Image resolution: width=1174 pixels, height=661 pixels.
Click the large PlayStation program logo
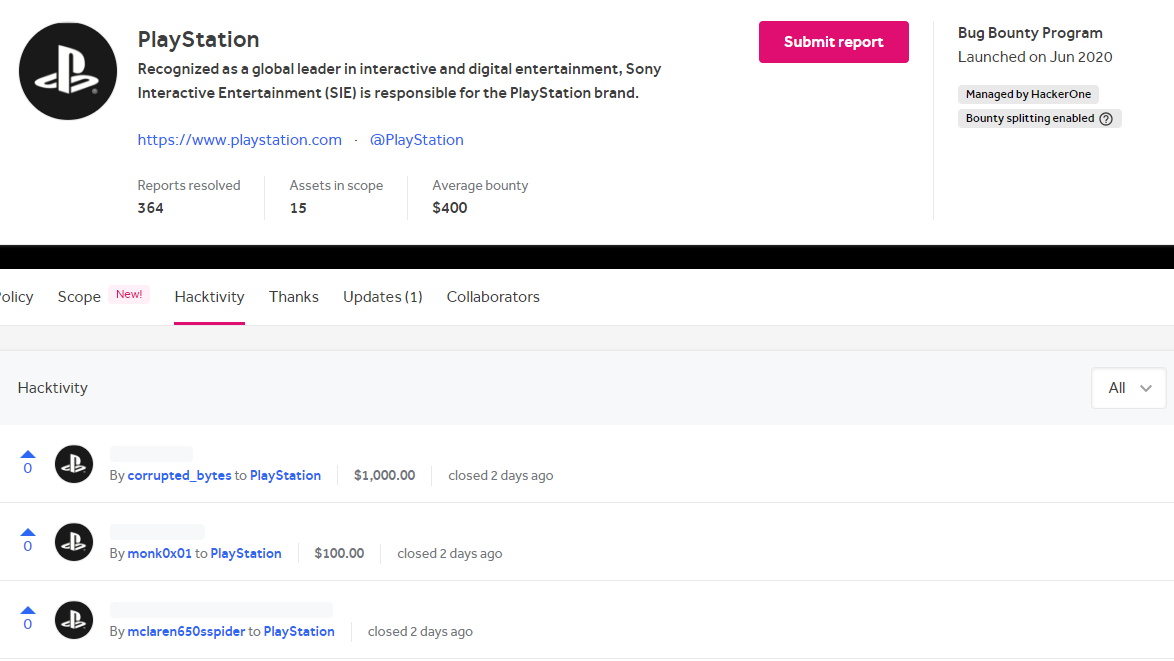click(x=68, y=71)
